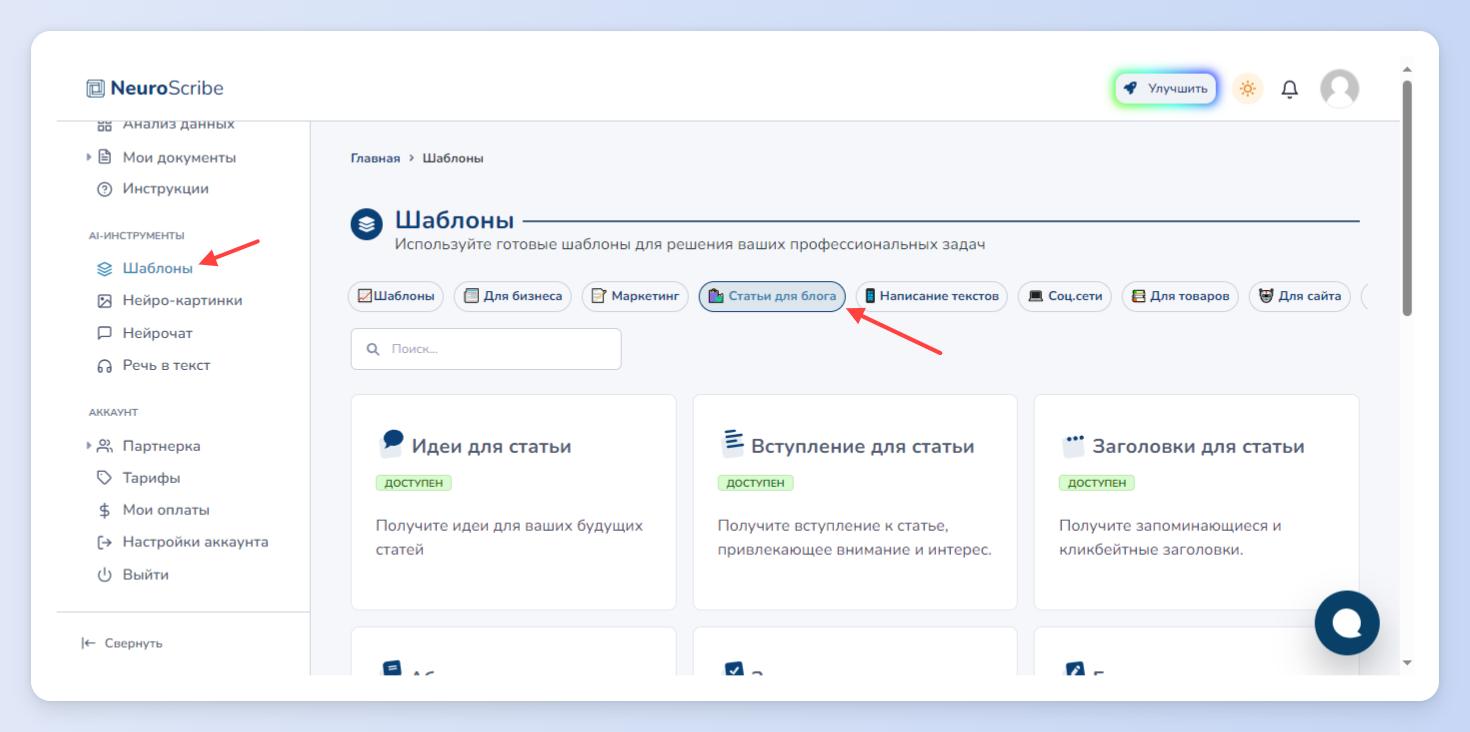The height and width of the screenshot is (732, 1470).
Task: Click the Заголовки для статьи dots icon
Action: 1074,444
